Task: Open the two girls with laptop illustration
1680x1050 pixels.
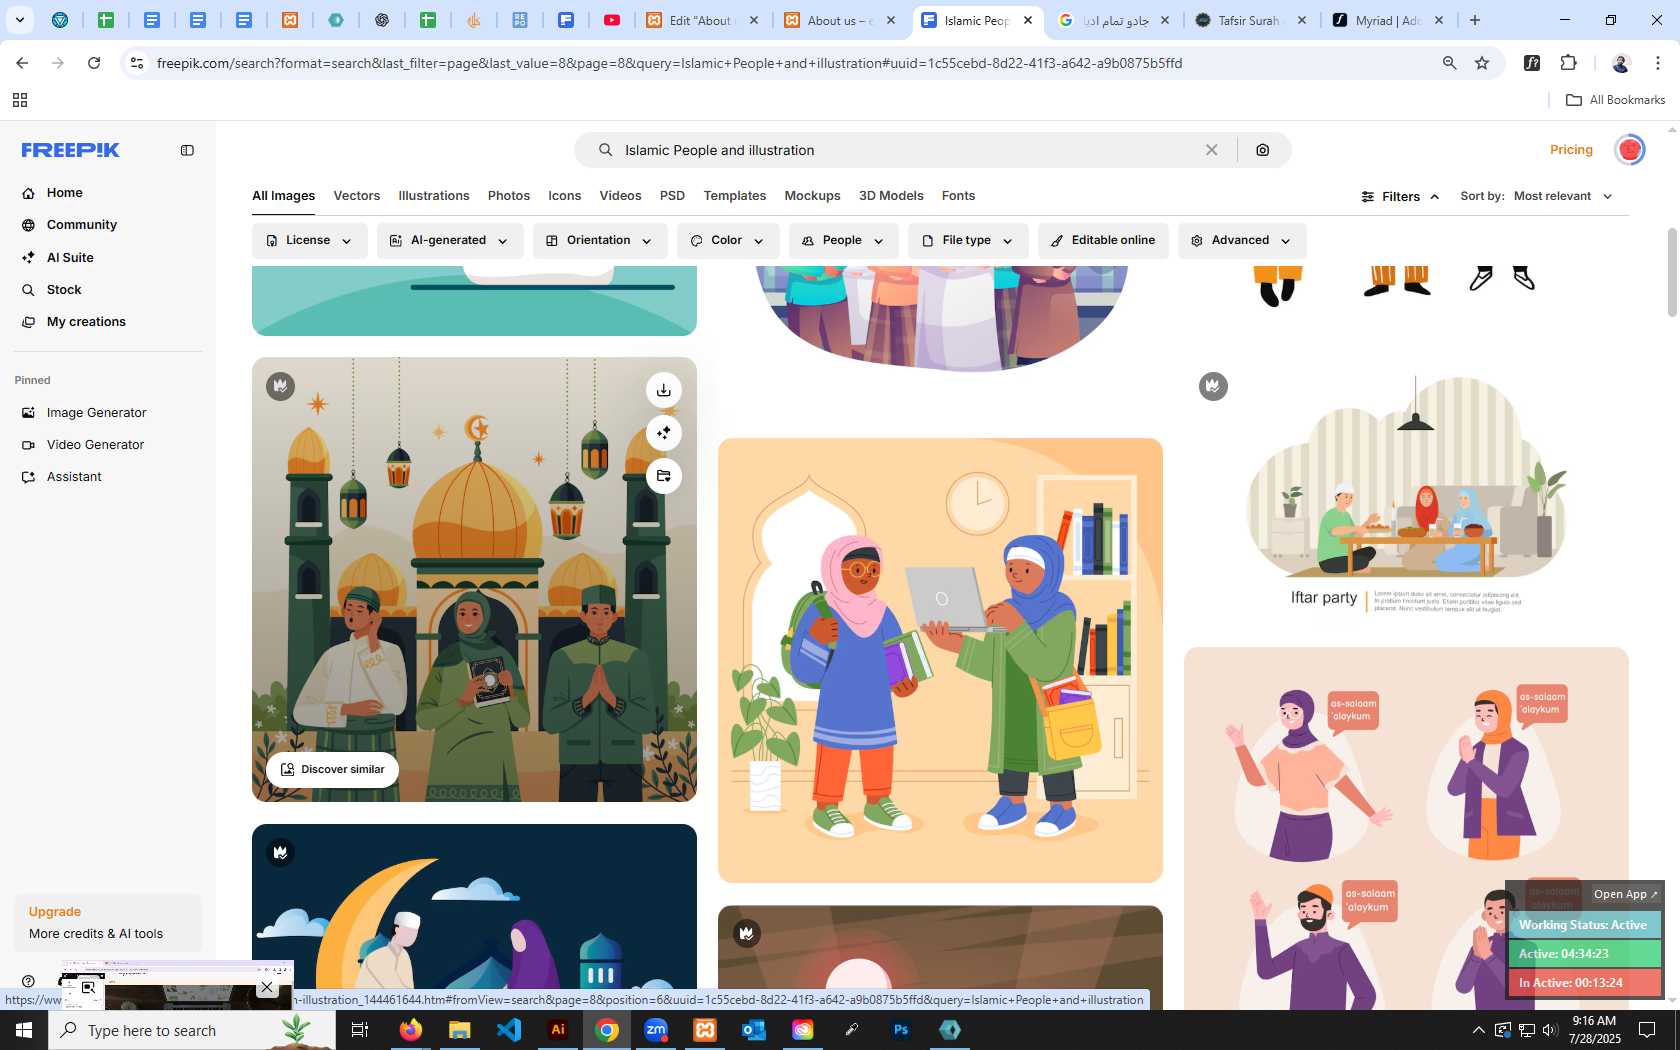Action: [940, 661]
